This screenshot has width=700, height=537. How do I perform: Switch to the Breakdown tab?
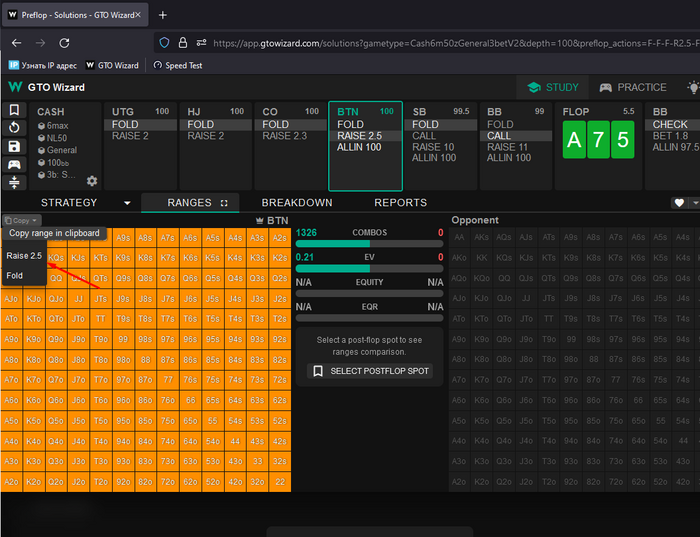pyautogui.click(x=297, y=203)
